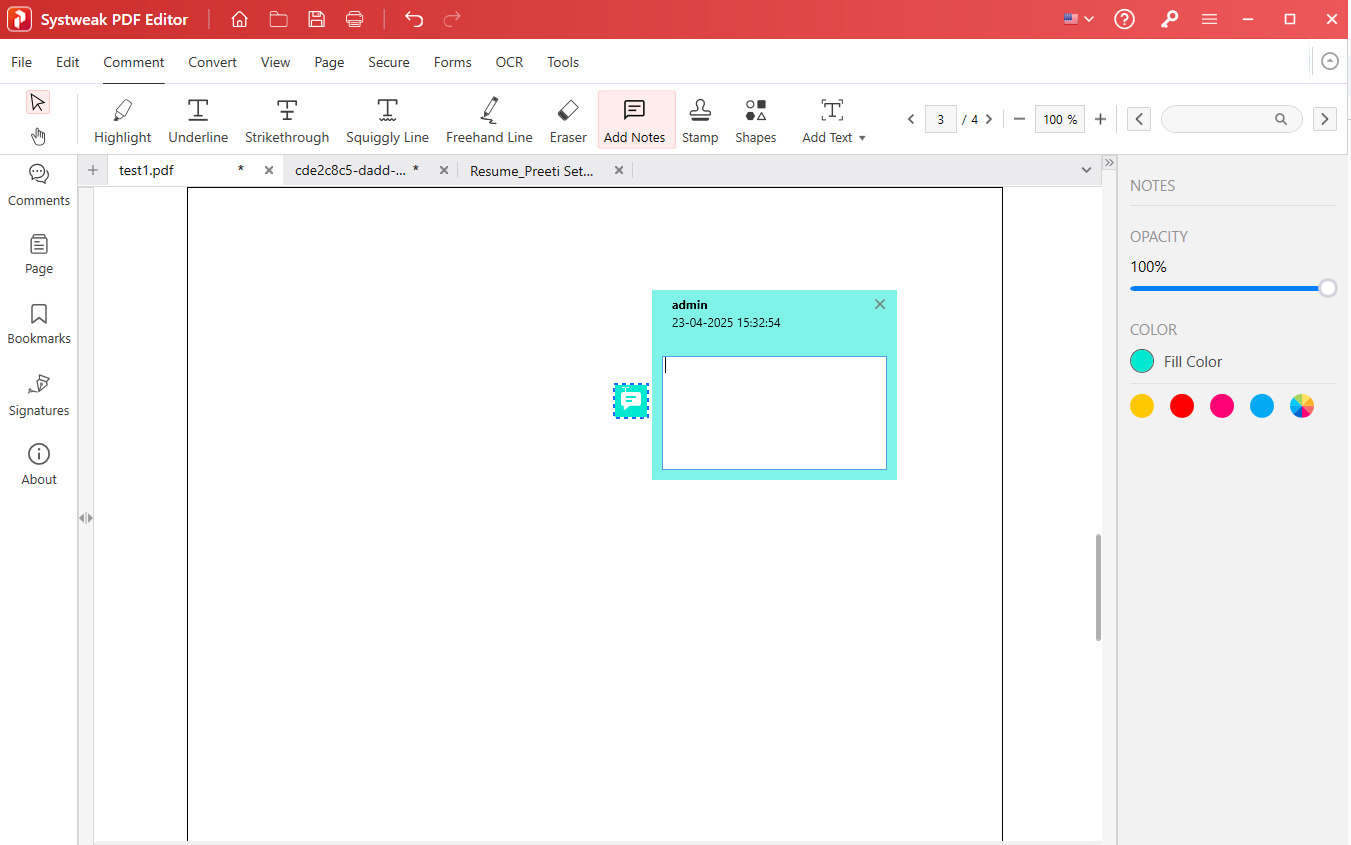Image resolution: width=1351 pixels, height=845 pixels.
Task: Select the note annotation icon on page
Action: 631,401
